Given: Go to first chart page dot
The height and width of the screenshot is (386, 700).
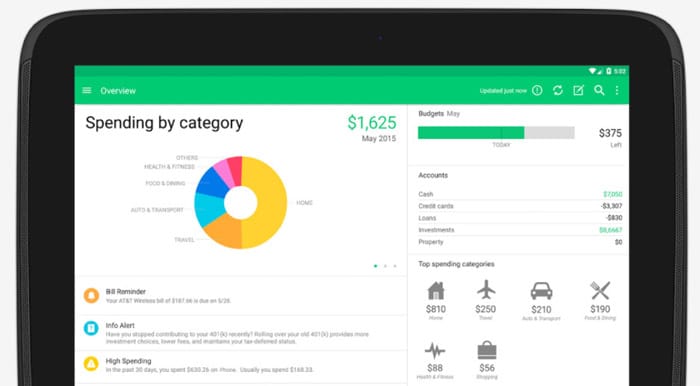Looking at the screenshot, I should [x=375, y=266].
